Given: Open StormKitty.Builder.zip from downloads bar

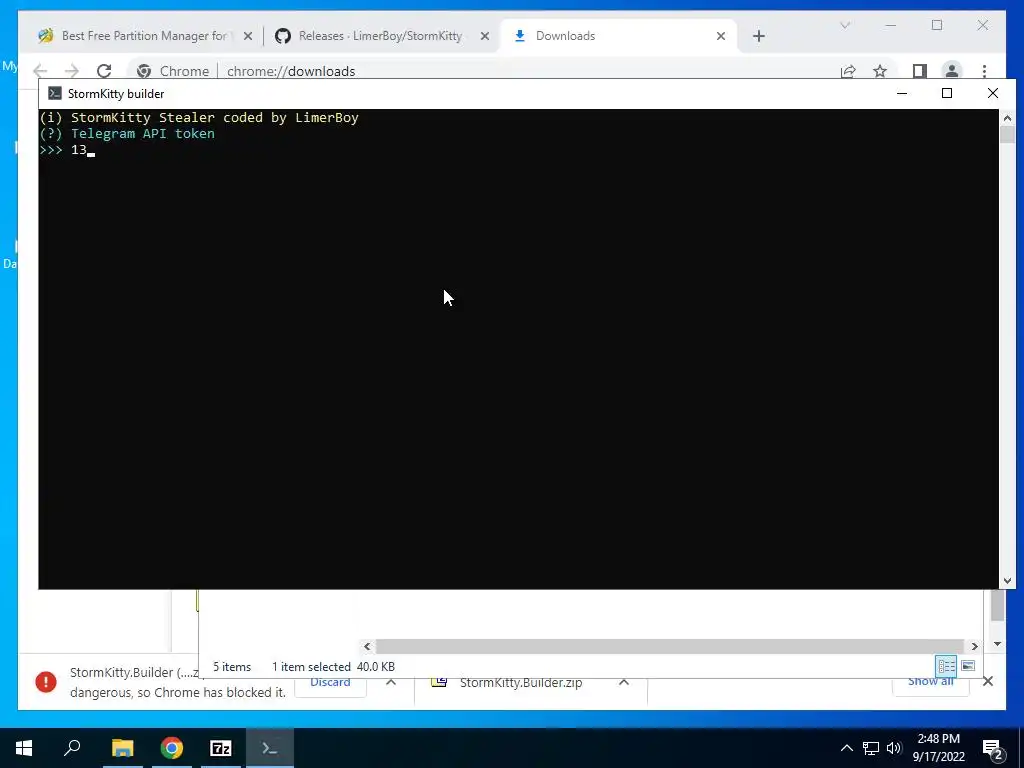Looking at the screenshot, I should point(520,682).
